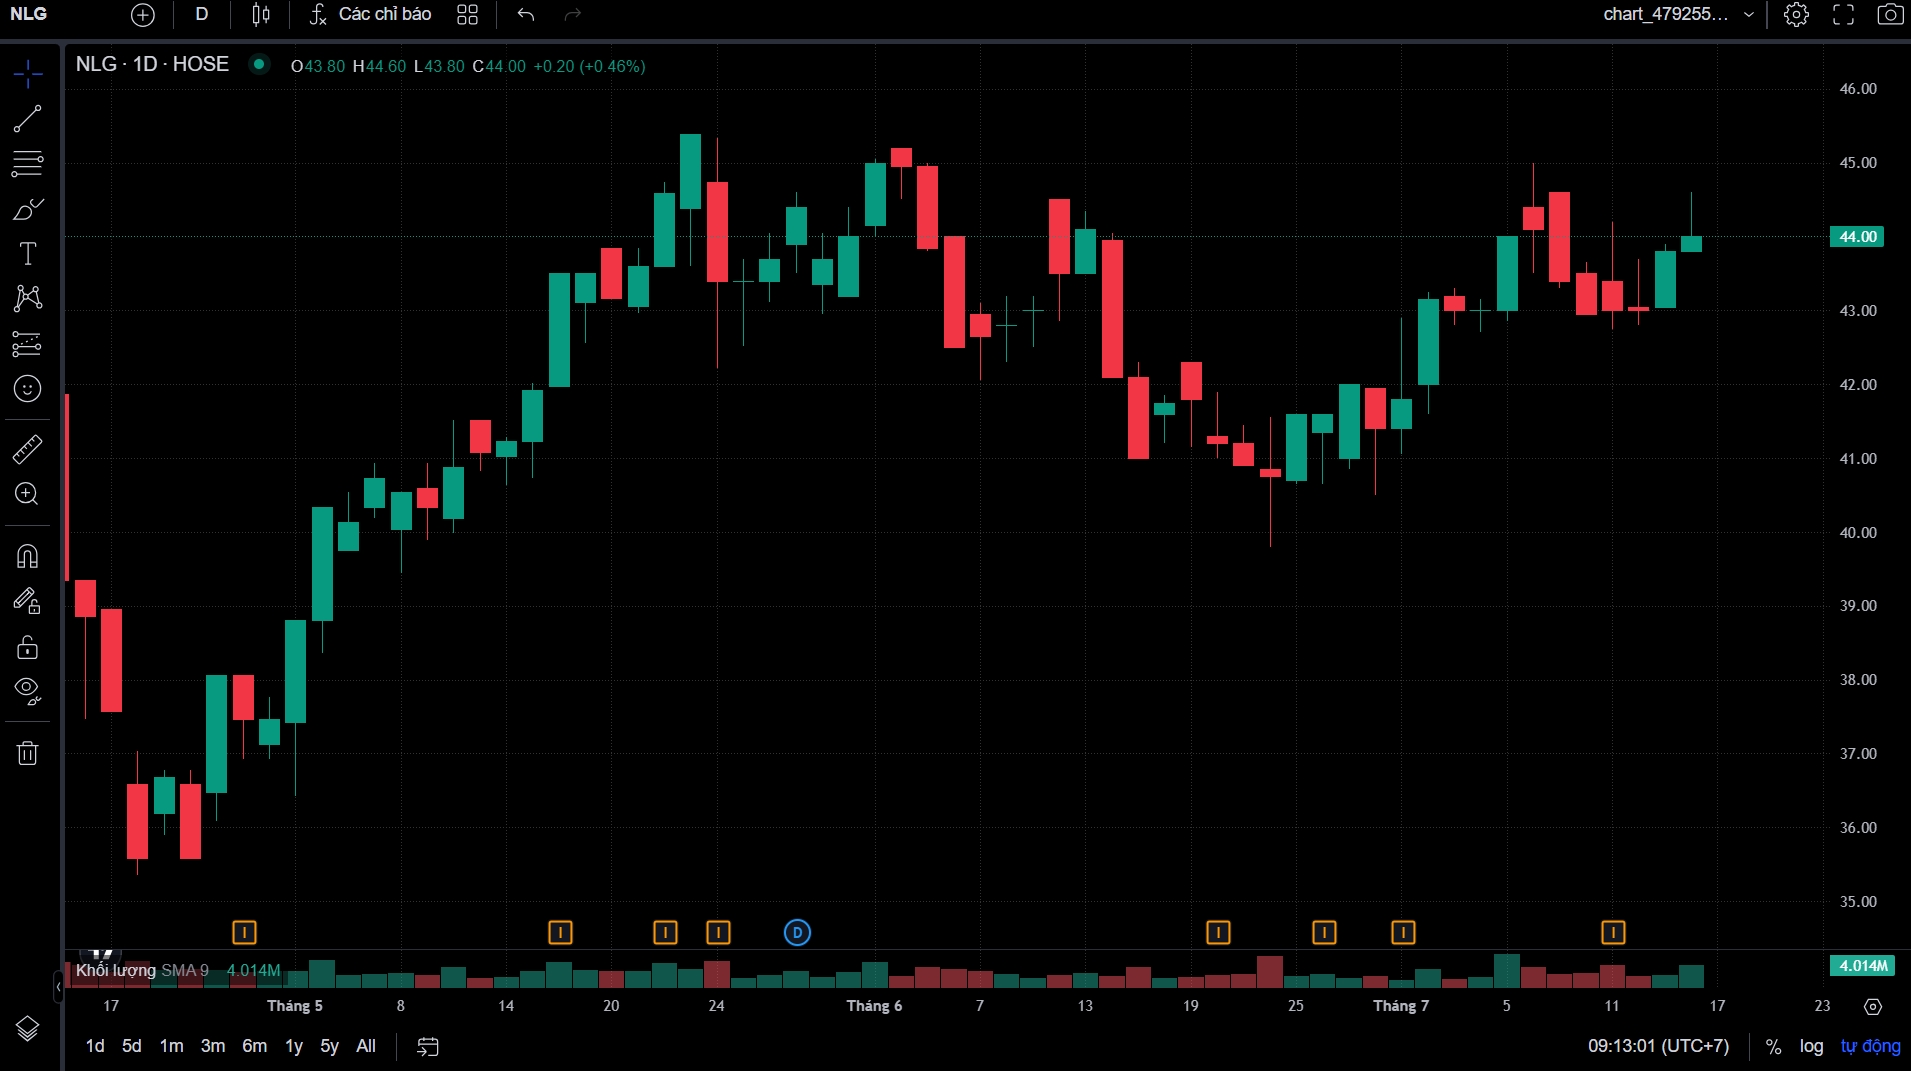
Task: Select the 1m time range
Action: click(x=172, y=1046)
